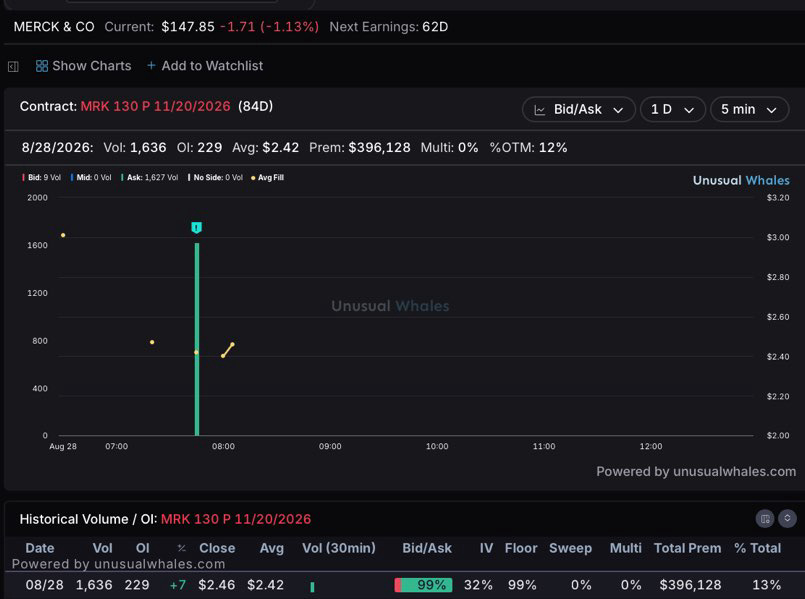Click the 99% bid/ask ratio bar
The width and height of the screenshot is (805, 599).
pyautogui.click(x=424, y=585)
